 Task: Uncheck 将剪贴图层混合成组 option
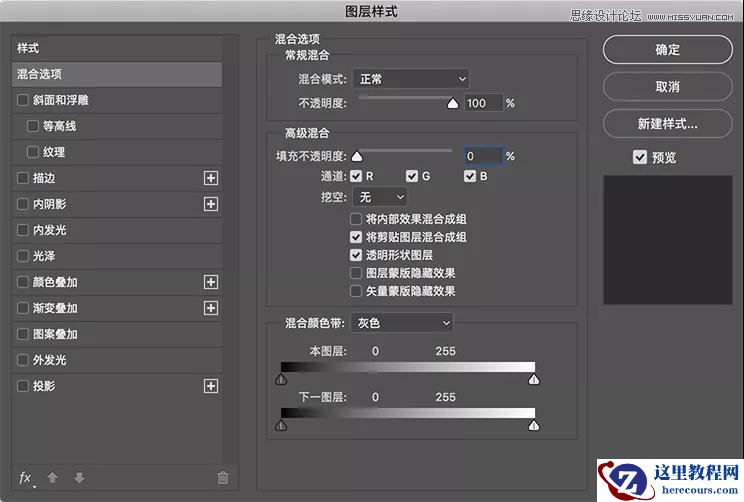coord(356,237)
